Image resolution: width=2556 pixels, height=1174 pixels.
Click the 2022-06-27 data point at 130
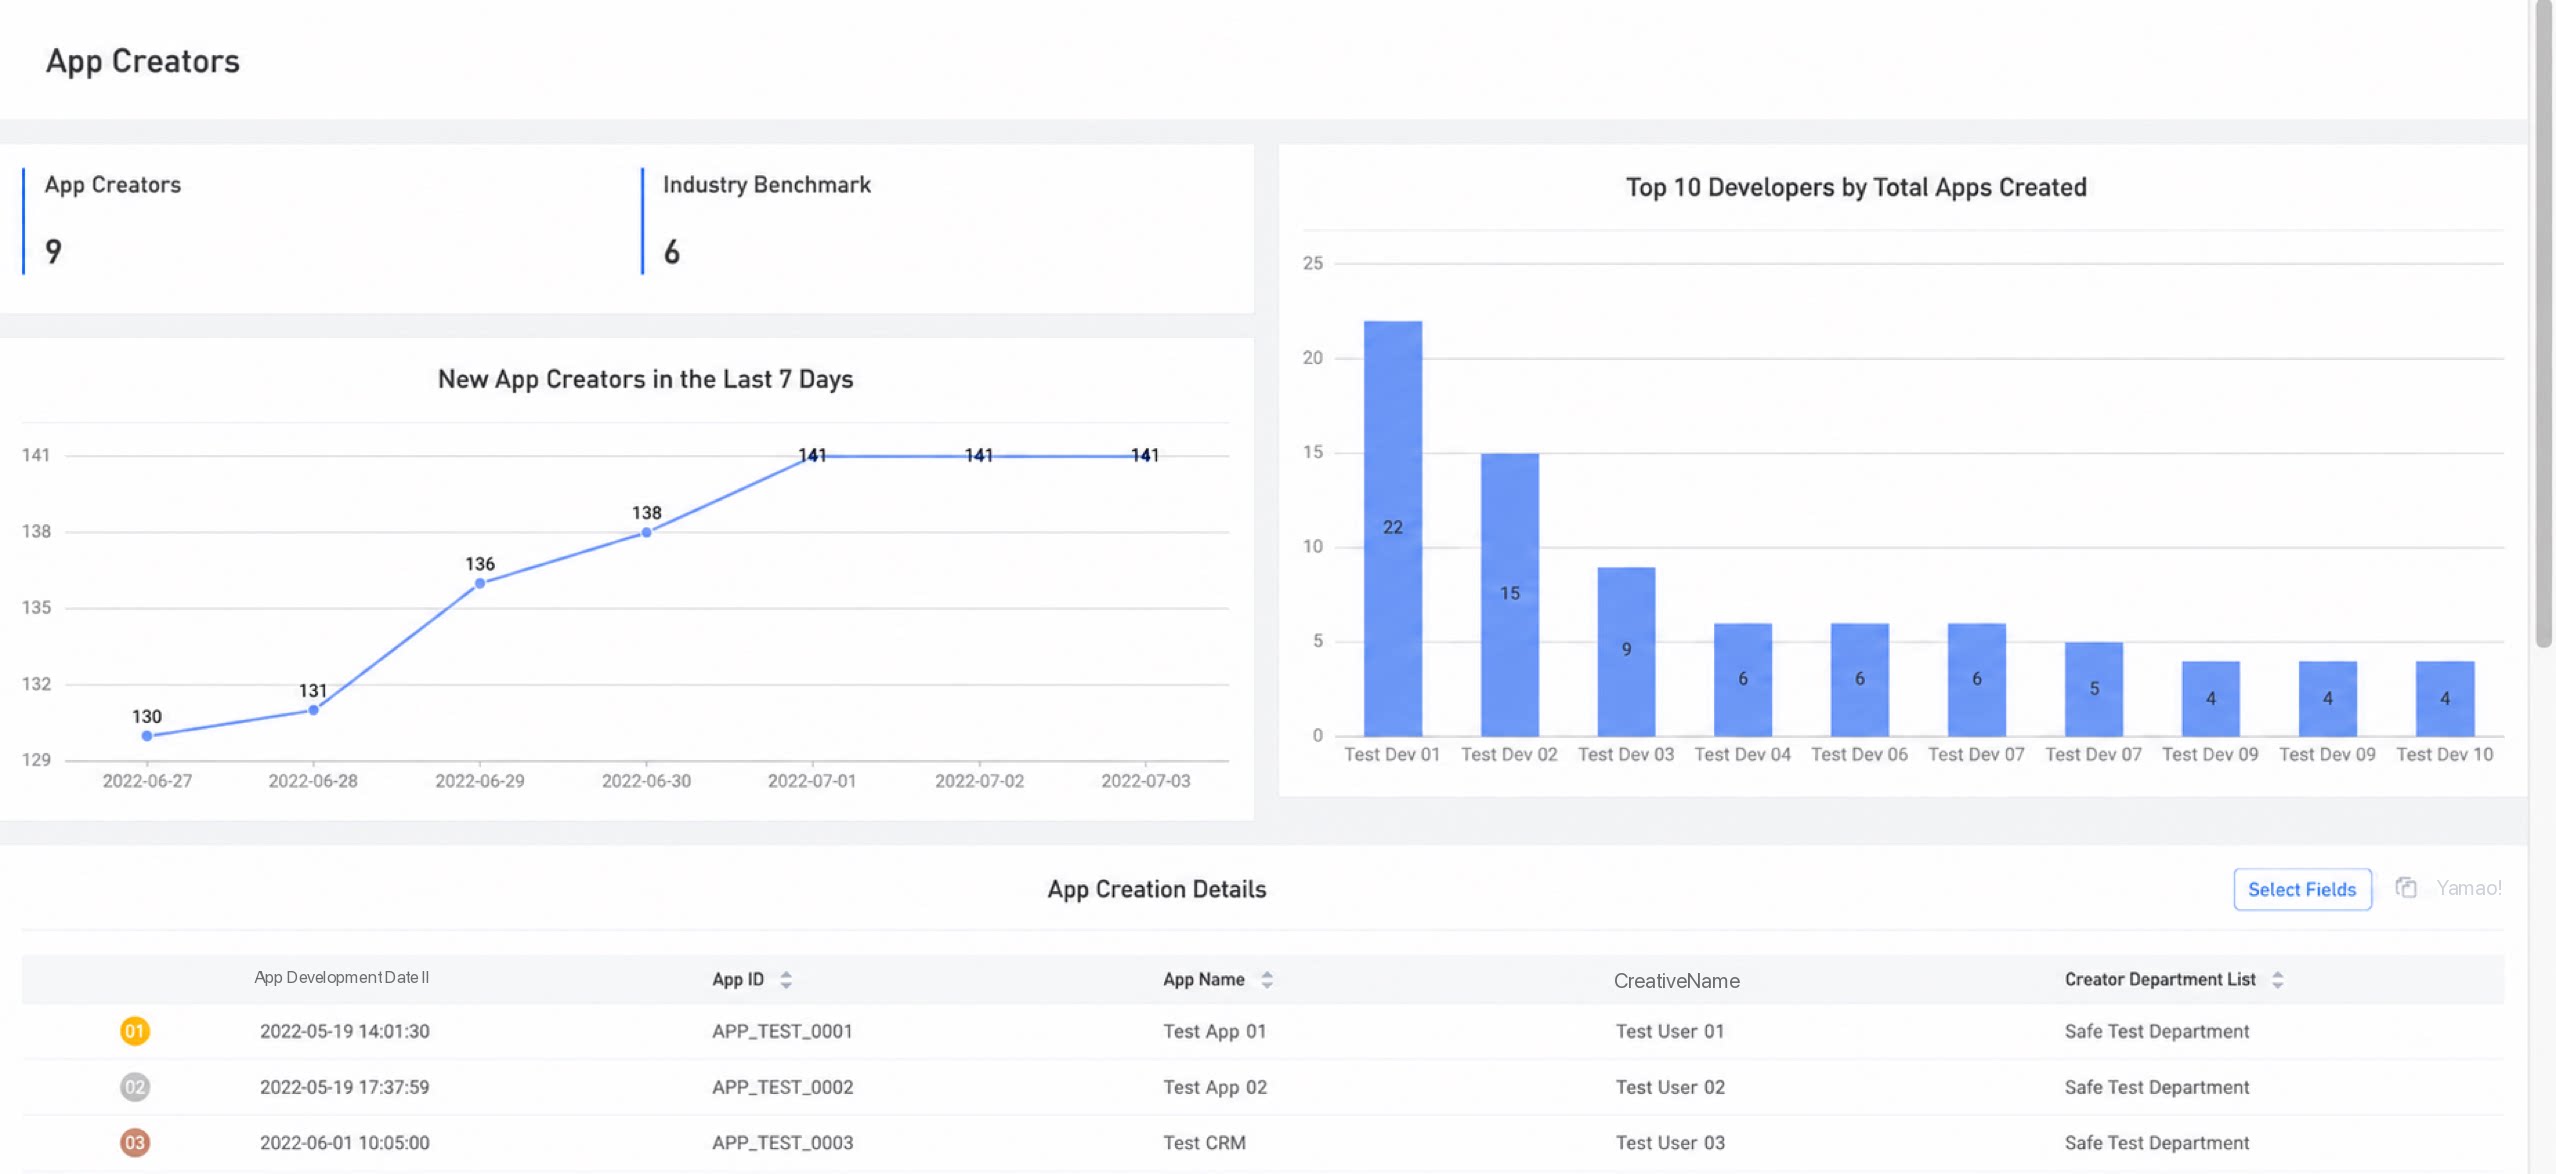(147, 736)
